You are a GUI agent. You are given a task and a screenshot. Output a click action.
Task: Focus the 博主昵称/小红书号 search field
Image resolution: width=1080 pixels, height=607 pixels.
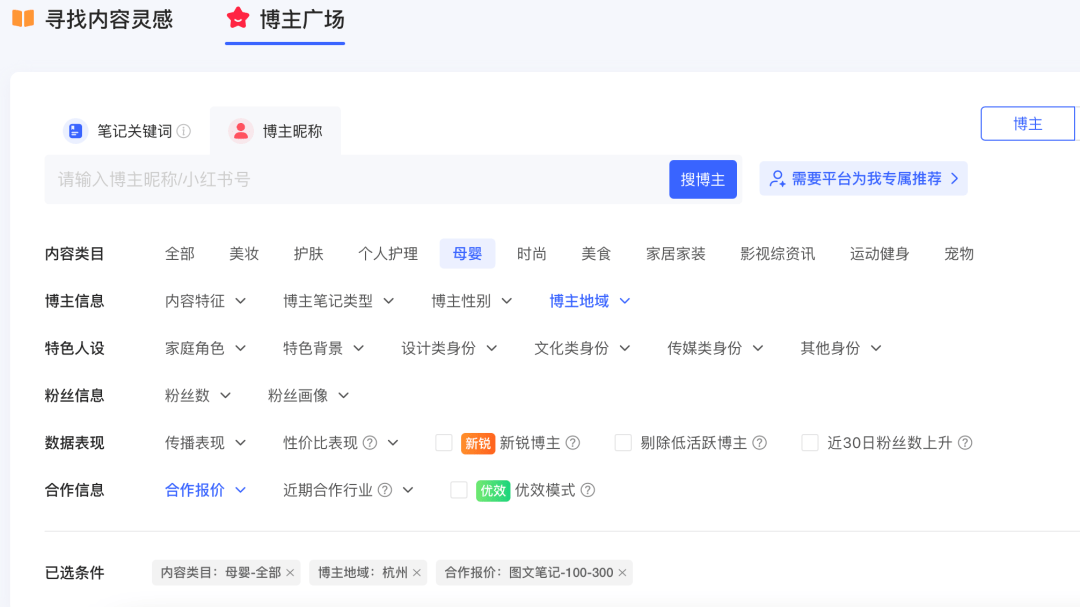355,180
